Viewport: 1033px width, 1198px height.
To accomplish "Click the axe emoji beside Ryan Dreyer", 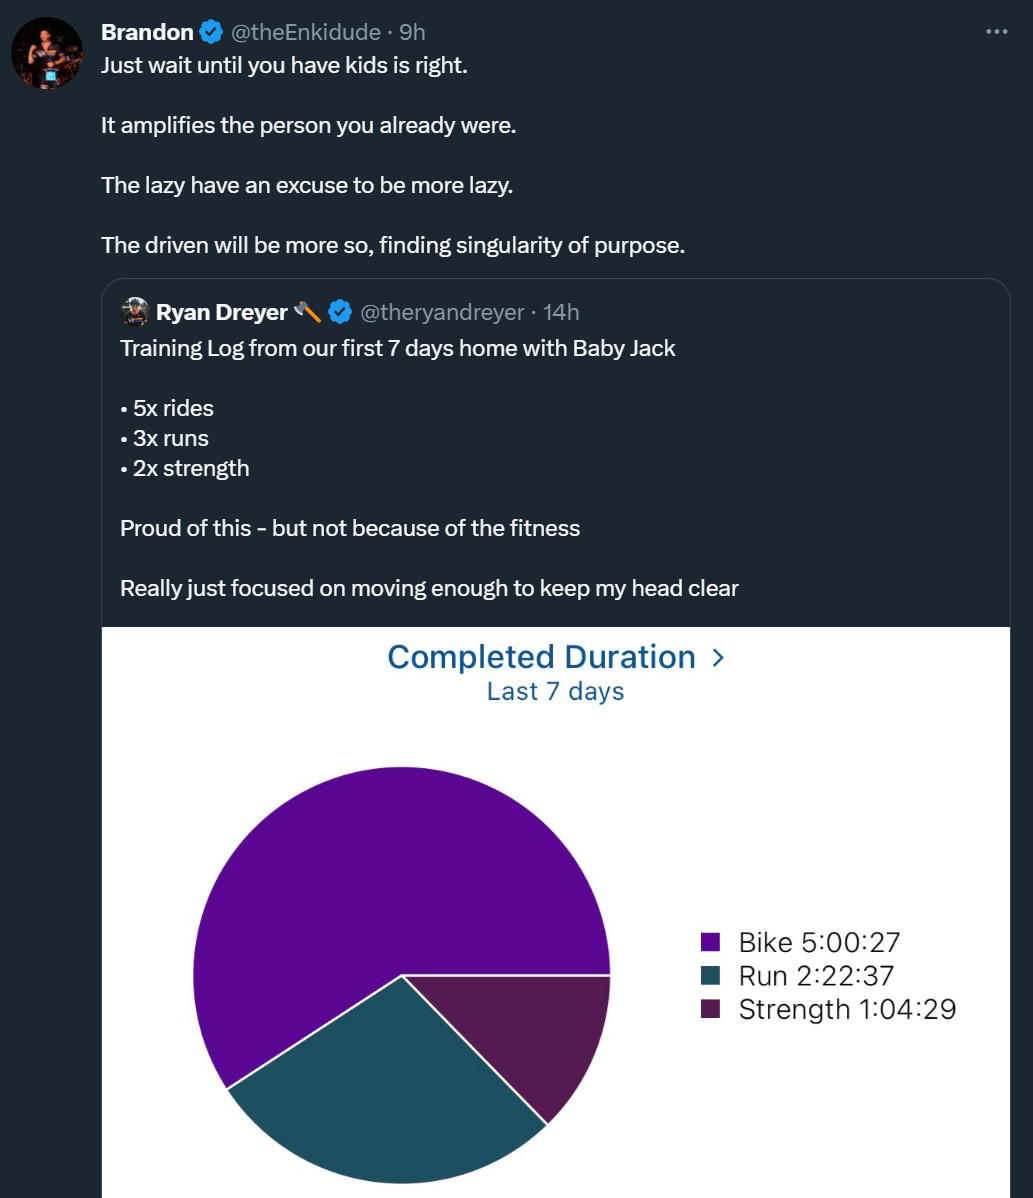I will 308,312.
